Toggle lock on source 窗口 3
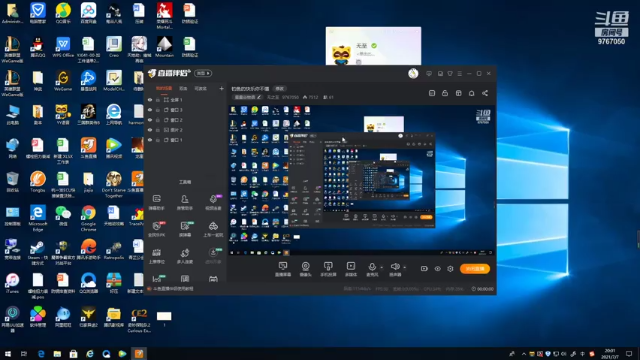Viewport: 640px width, 360px height. point(158,110)
